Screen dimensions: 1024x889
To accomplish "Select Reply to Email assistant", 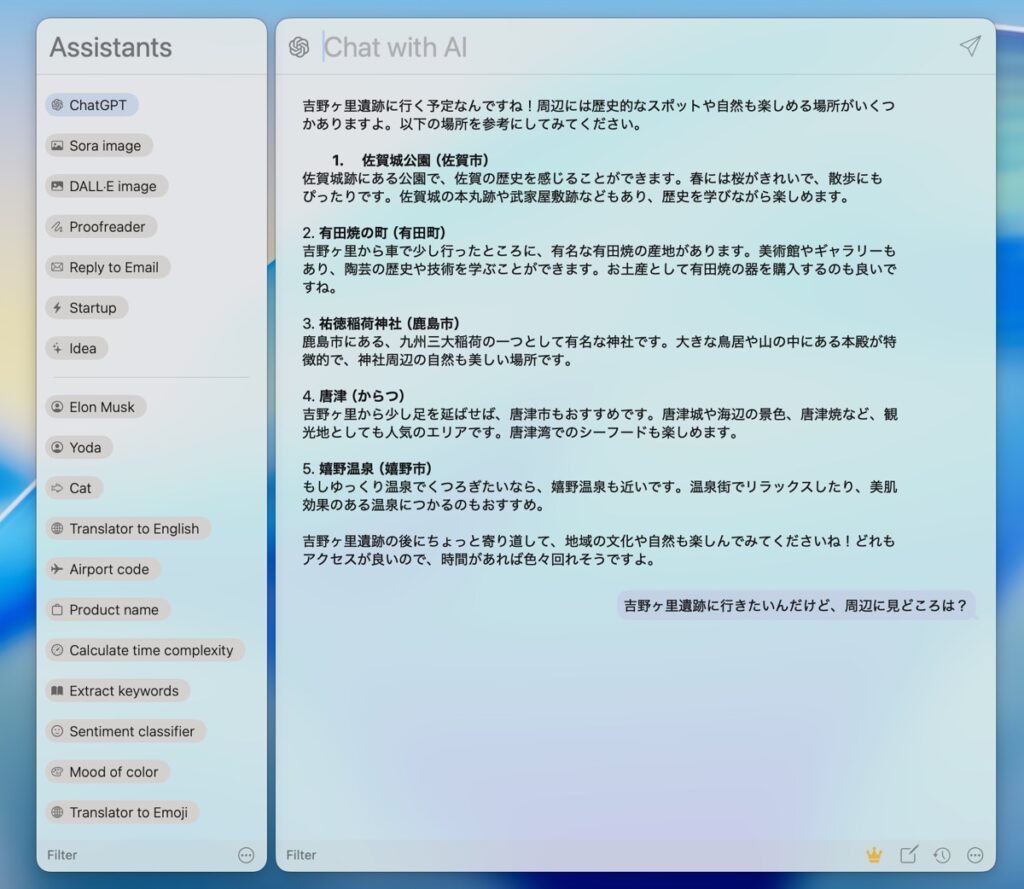I will [x=106, y=267].
